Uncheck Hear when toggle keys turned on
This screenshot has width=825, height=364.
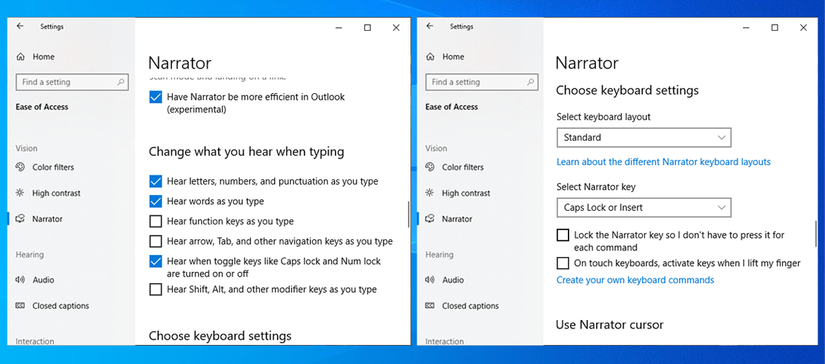pyautogui.click(x=155, y=261)
